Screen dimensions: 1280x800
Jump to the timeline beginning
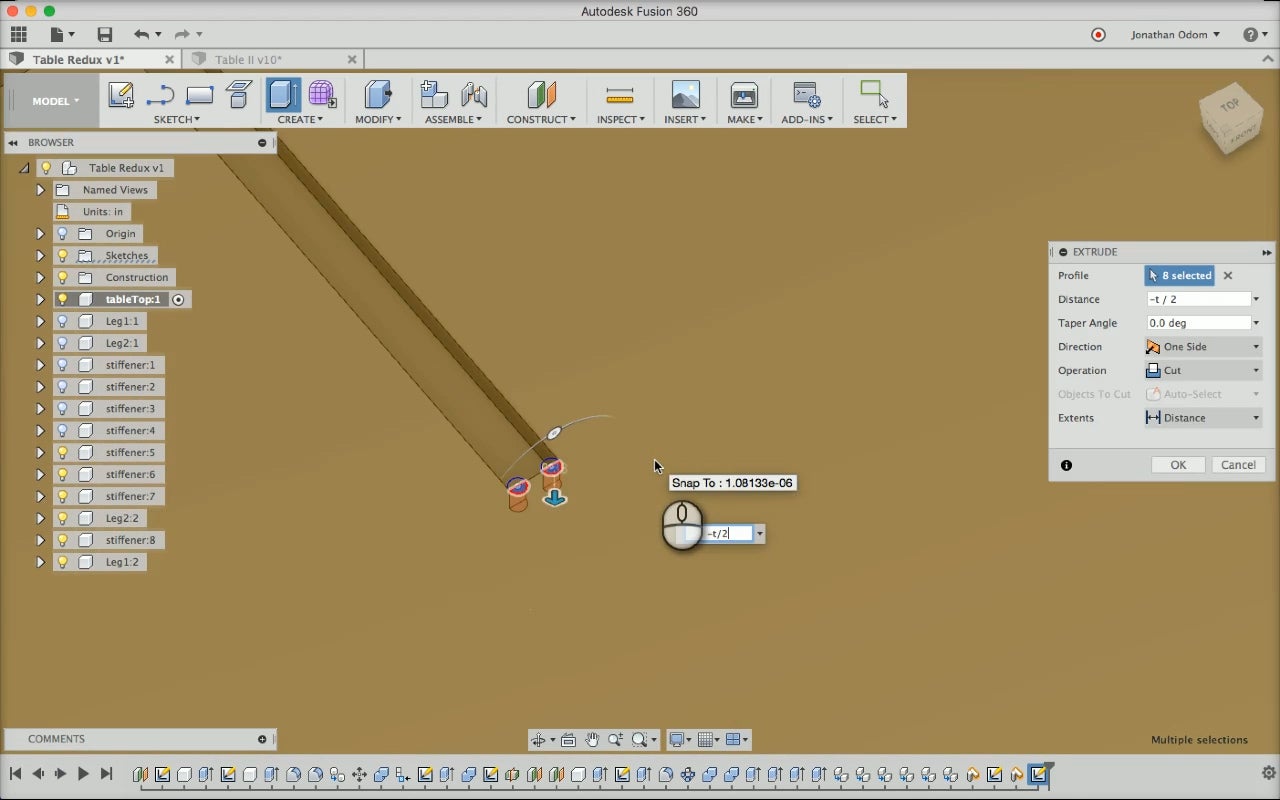click(15, 773)
